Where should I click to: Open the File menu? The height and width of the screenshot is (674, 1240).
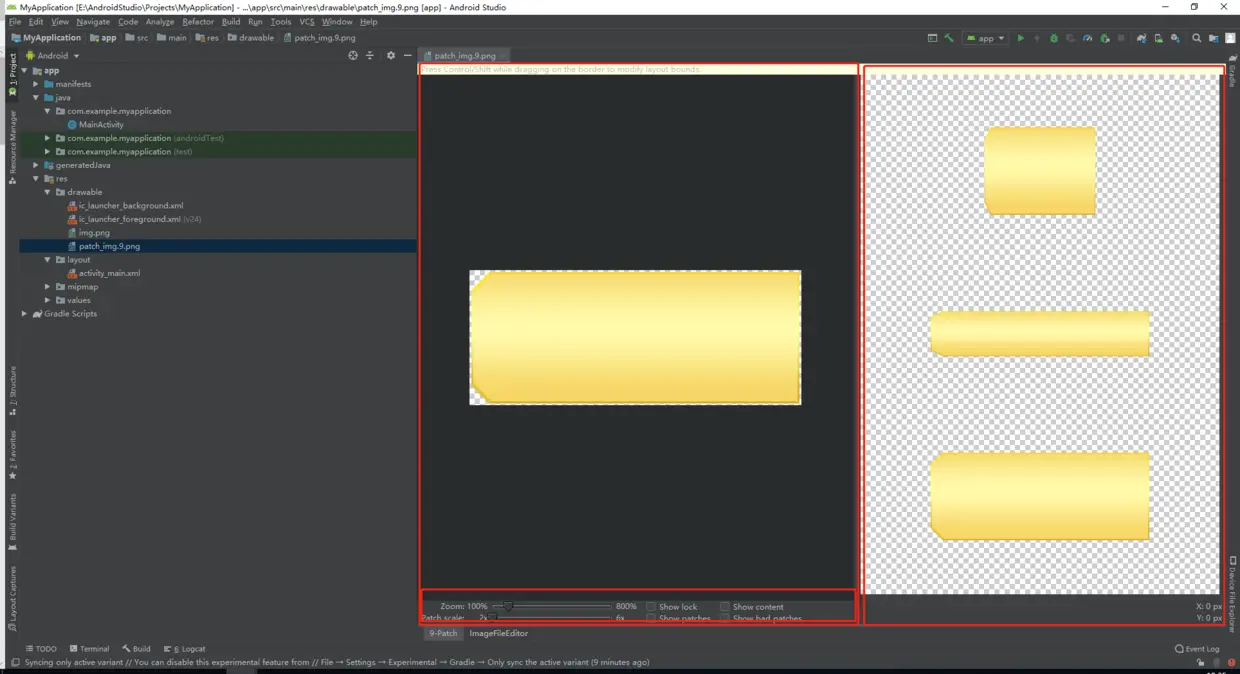pyautogui.click(x=15, y=21)
